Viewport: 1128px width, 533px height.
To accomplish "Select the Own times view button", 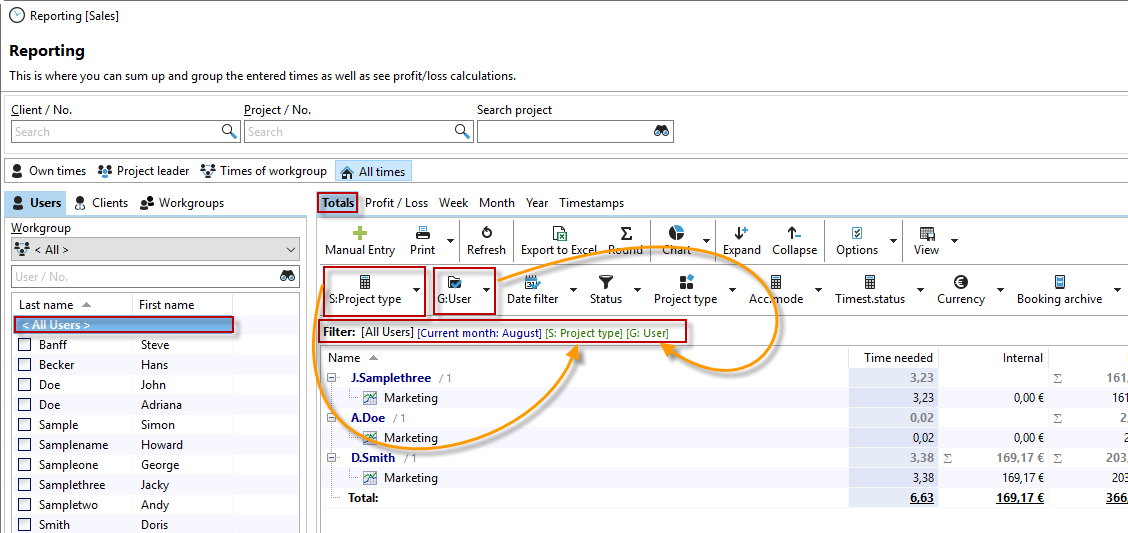I will pyautogui.click(x=49, y=171).
